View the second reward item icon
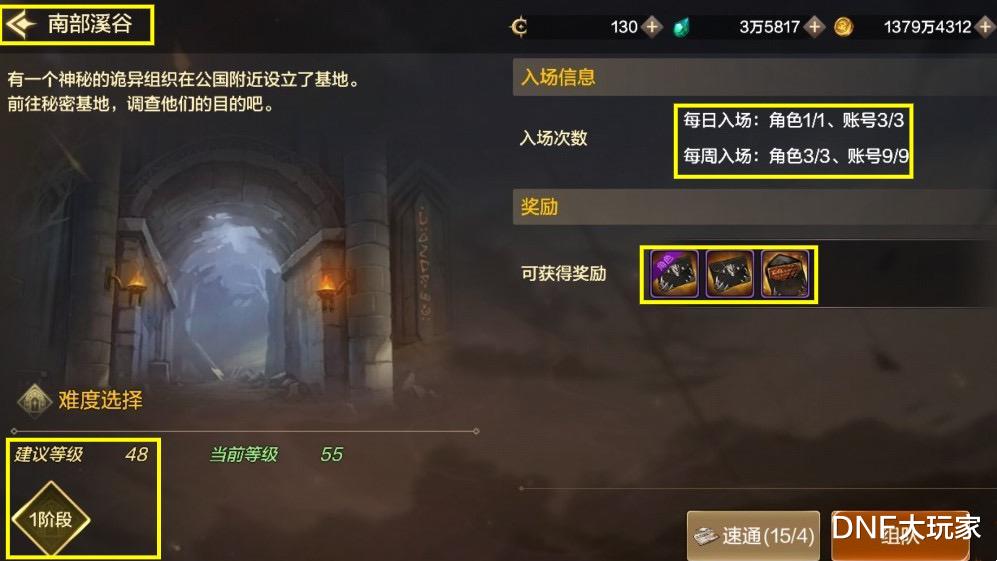The image size is (997, 561). pyautogui.click(x=729, y=274)
